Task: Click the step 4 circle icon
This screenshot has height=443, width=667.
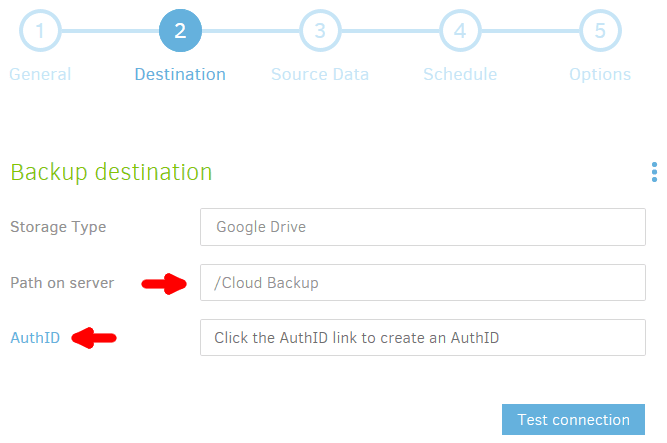Action: click(460, 31)
